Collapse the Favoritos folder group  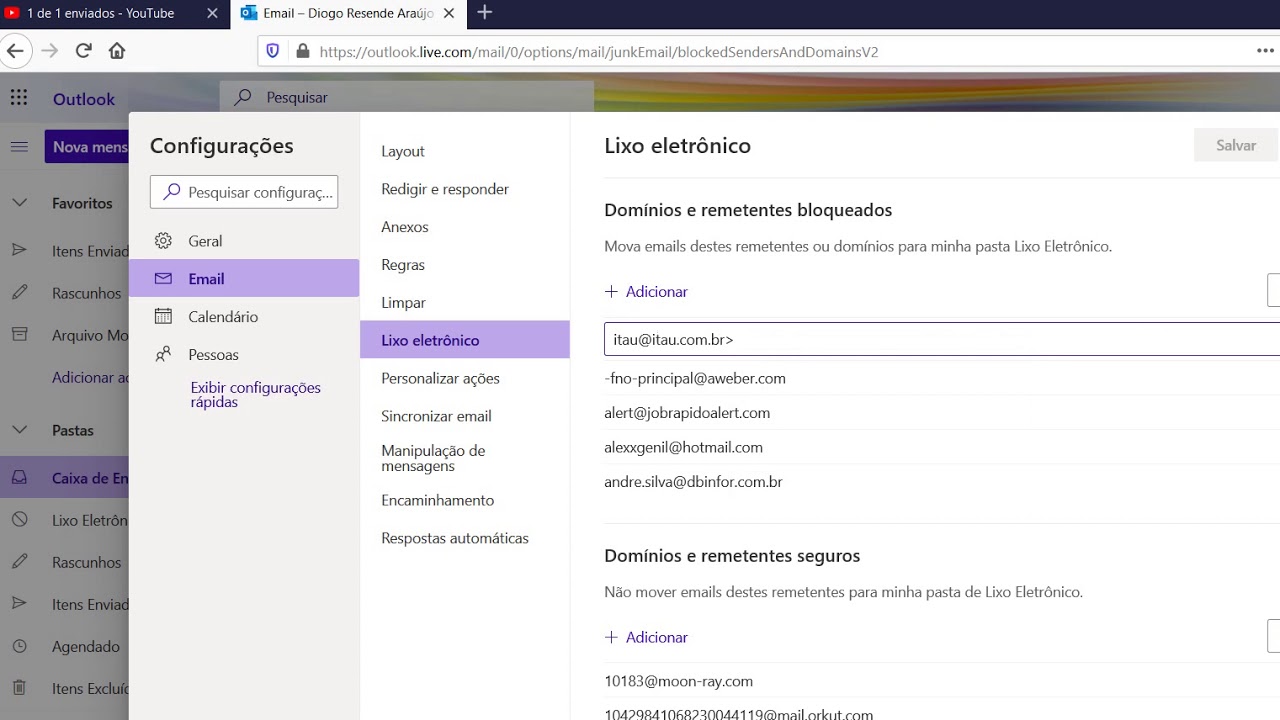point(19,203)
